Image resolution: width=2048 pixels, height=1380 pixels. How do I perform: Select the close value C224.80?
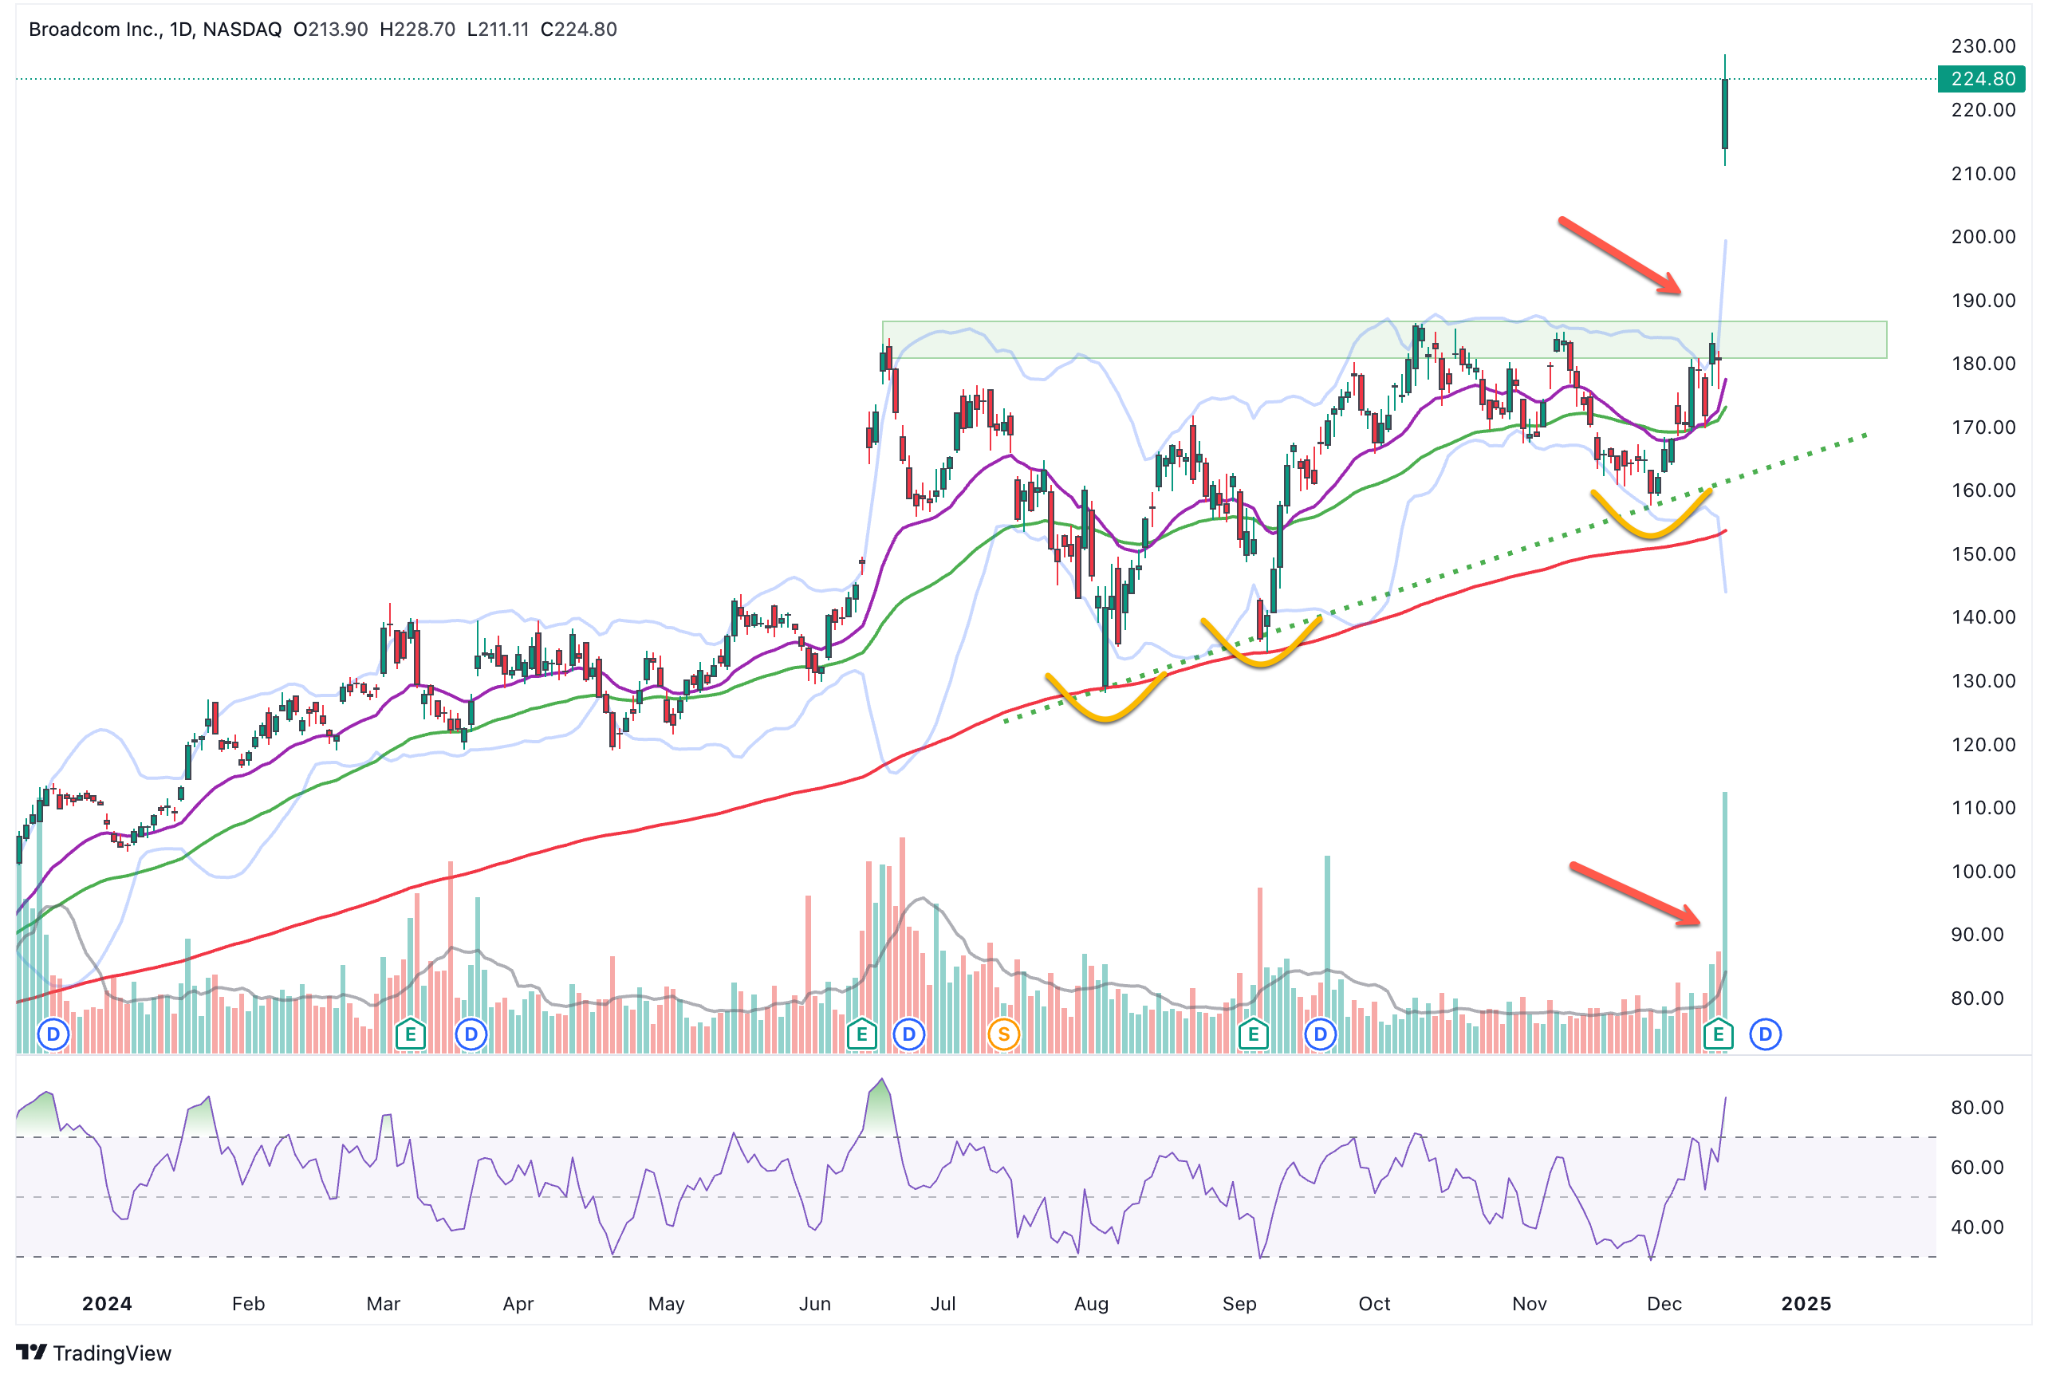pyautogui.click(x=579, y=29)
